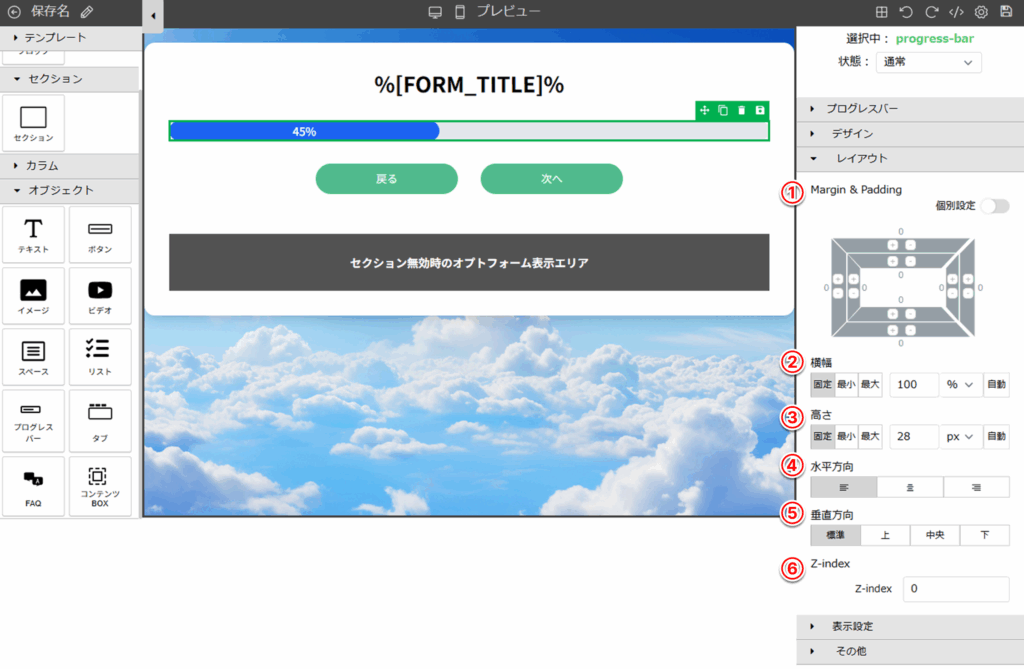1024x669 pixels.
Task: Toggle the 個別設定 switch
Action: point(994,206)
